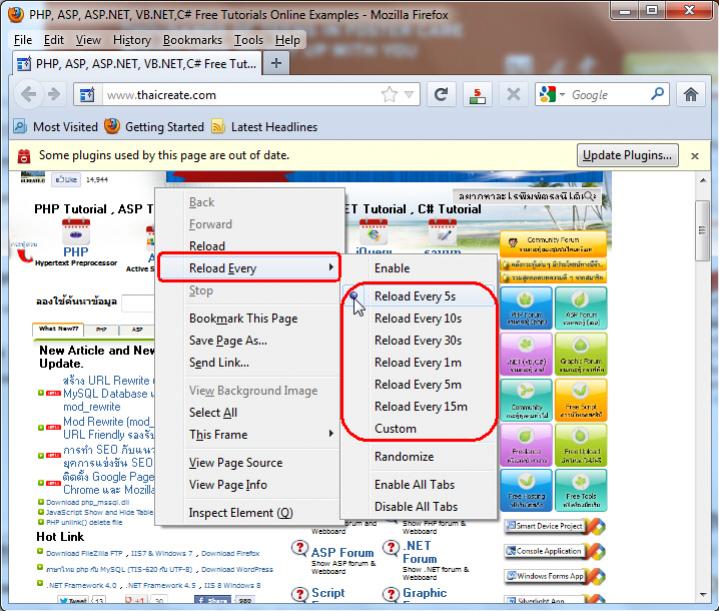This screenshot has height=611, width=719.
Task: Open the History menu
Action: (132, 40)
